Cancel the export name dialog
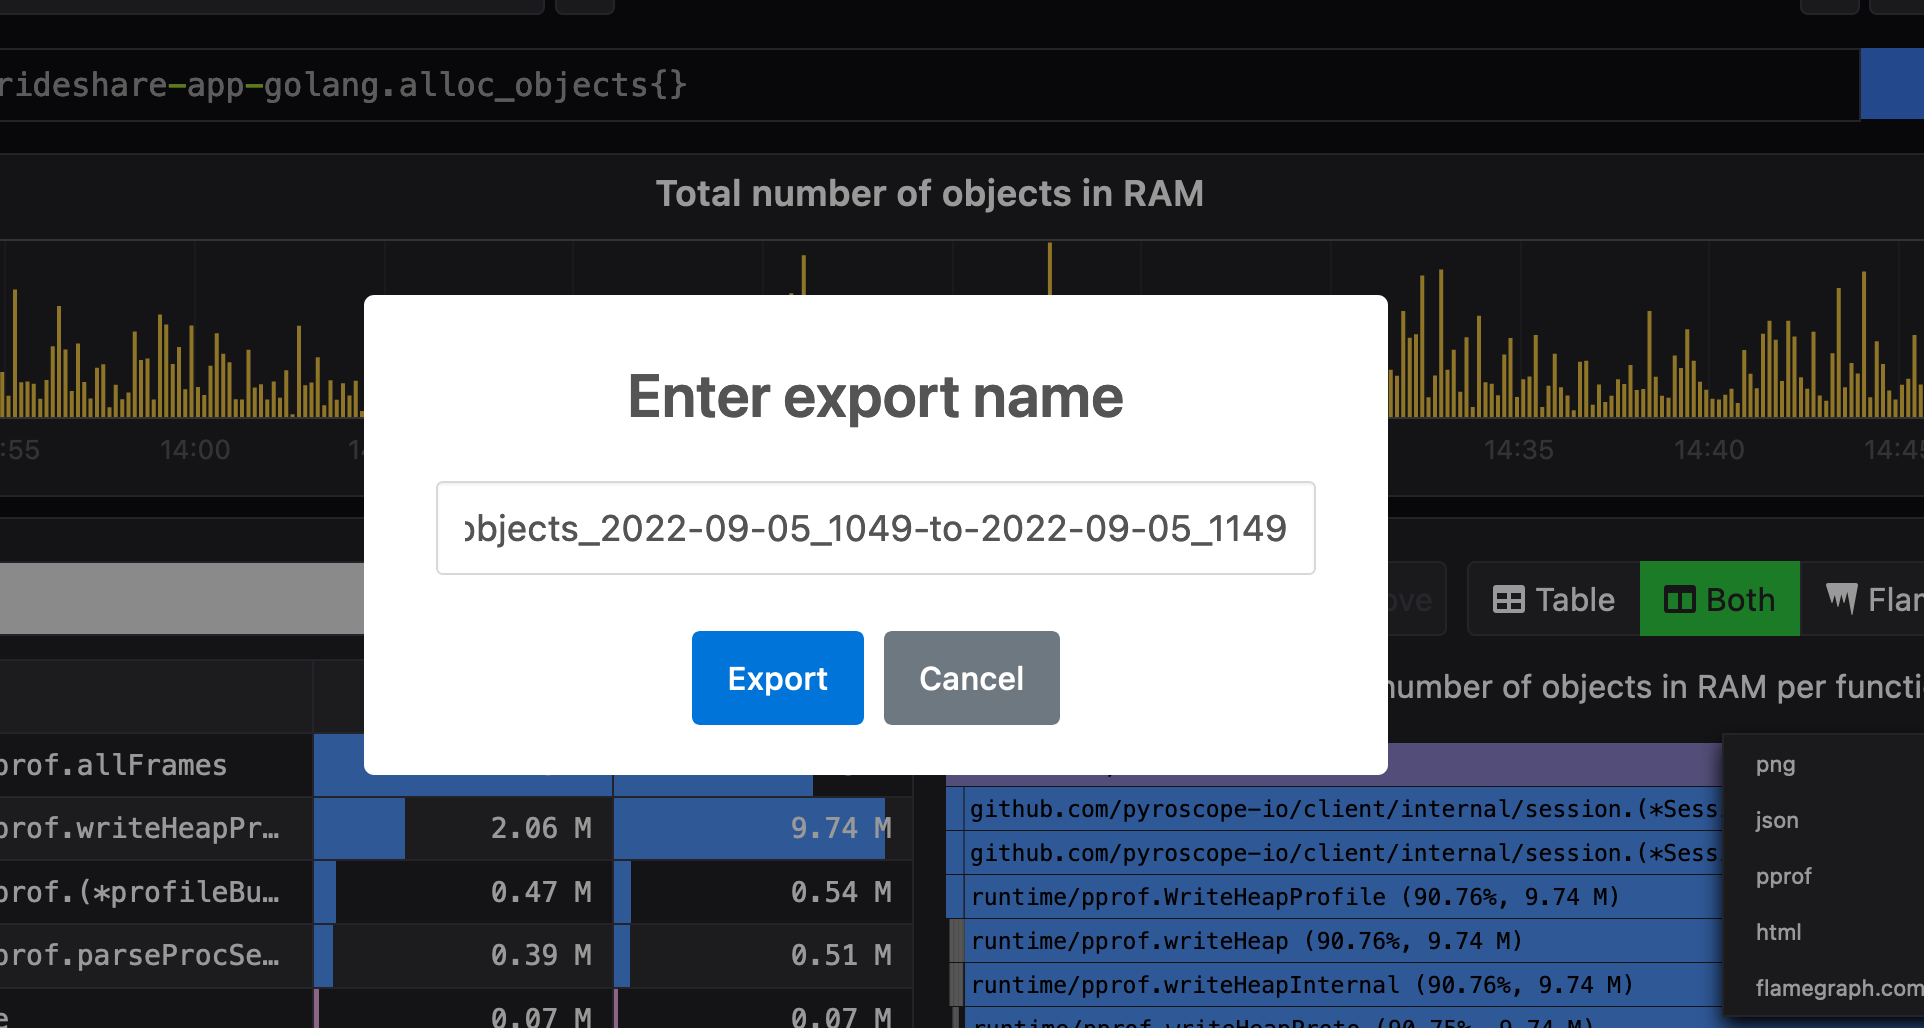The width and height of the screenshot is (1924, 1028). (971, 678)
